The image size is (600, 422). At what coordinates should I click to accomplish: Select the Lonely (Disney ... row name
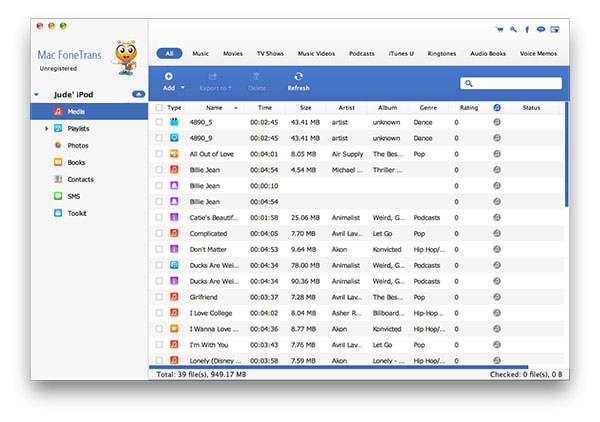pyautogui.click(x=215, y=360)
